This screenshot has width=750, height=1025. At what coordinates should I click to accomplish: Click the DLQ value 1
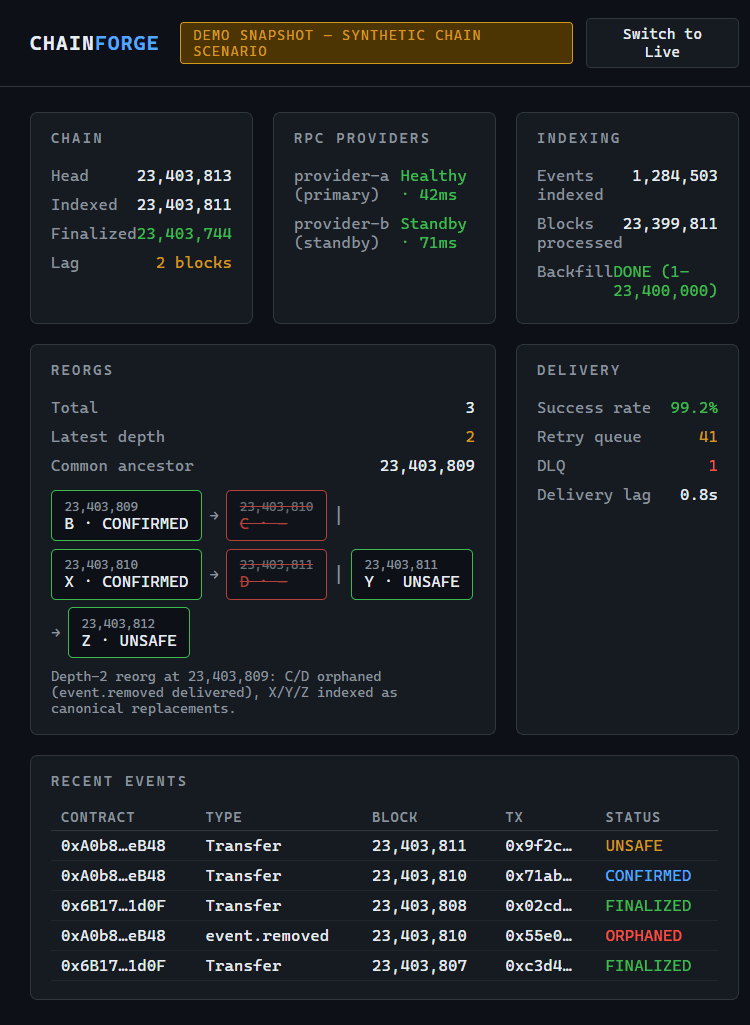pos(713,466)
